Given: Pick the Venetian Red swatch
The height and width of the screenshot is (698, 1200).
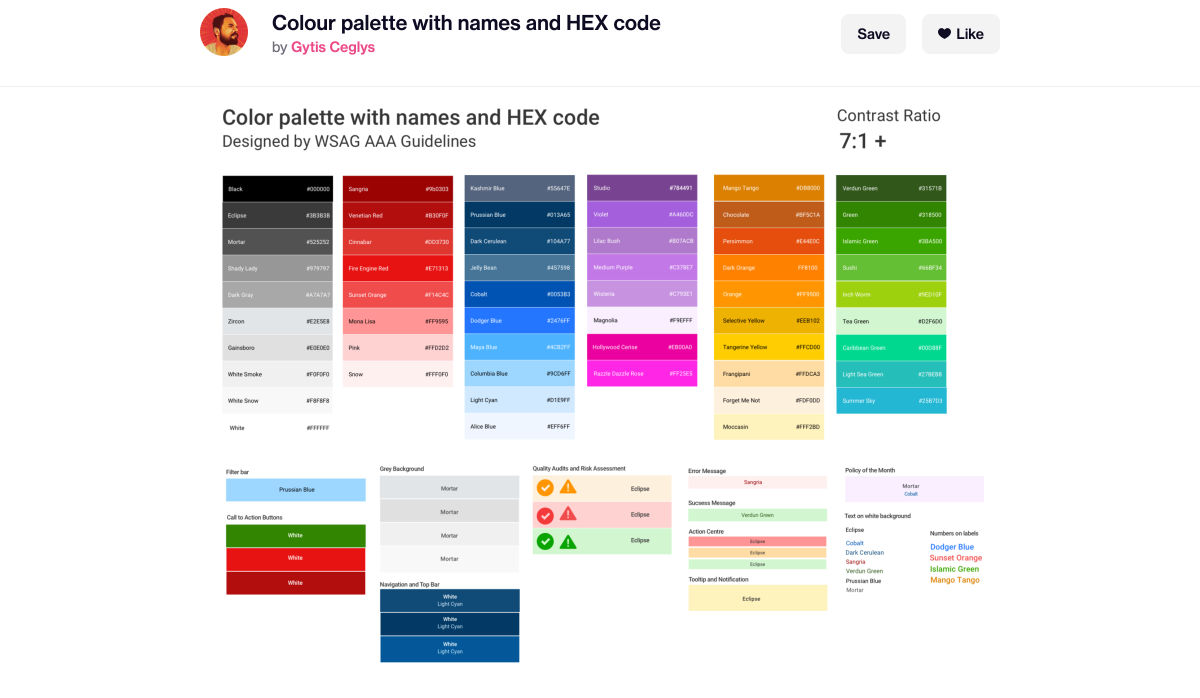Looking at the screenshot, I should point(398,215).
